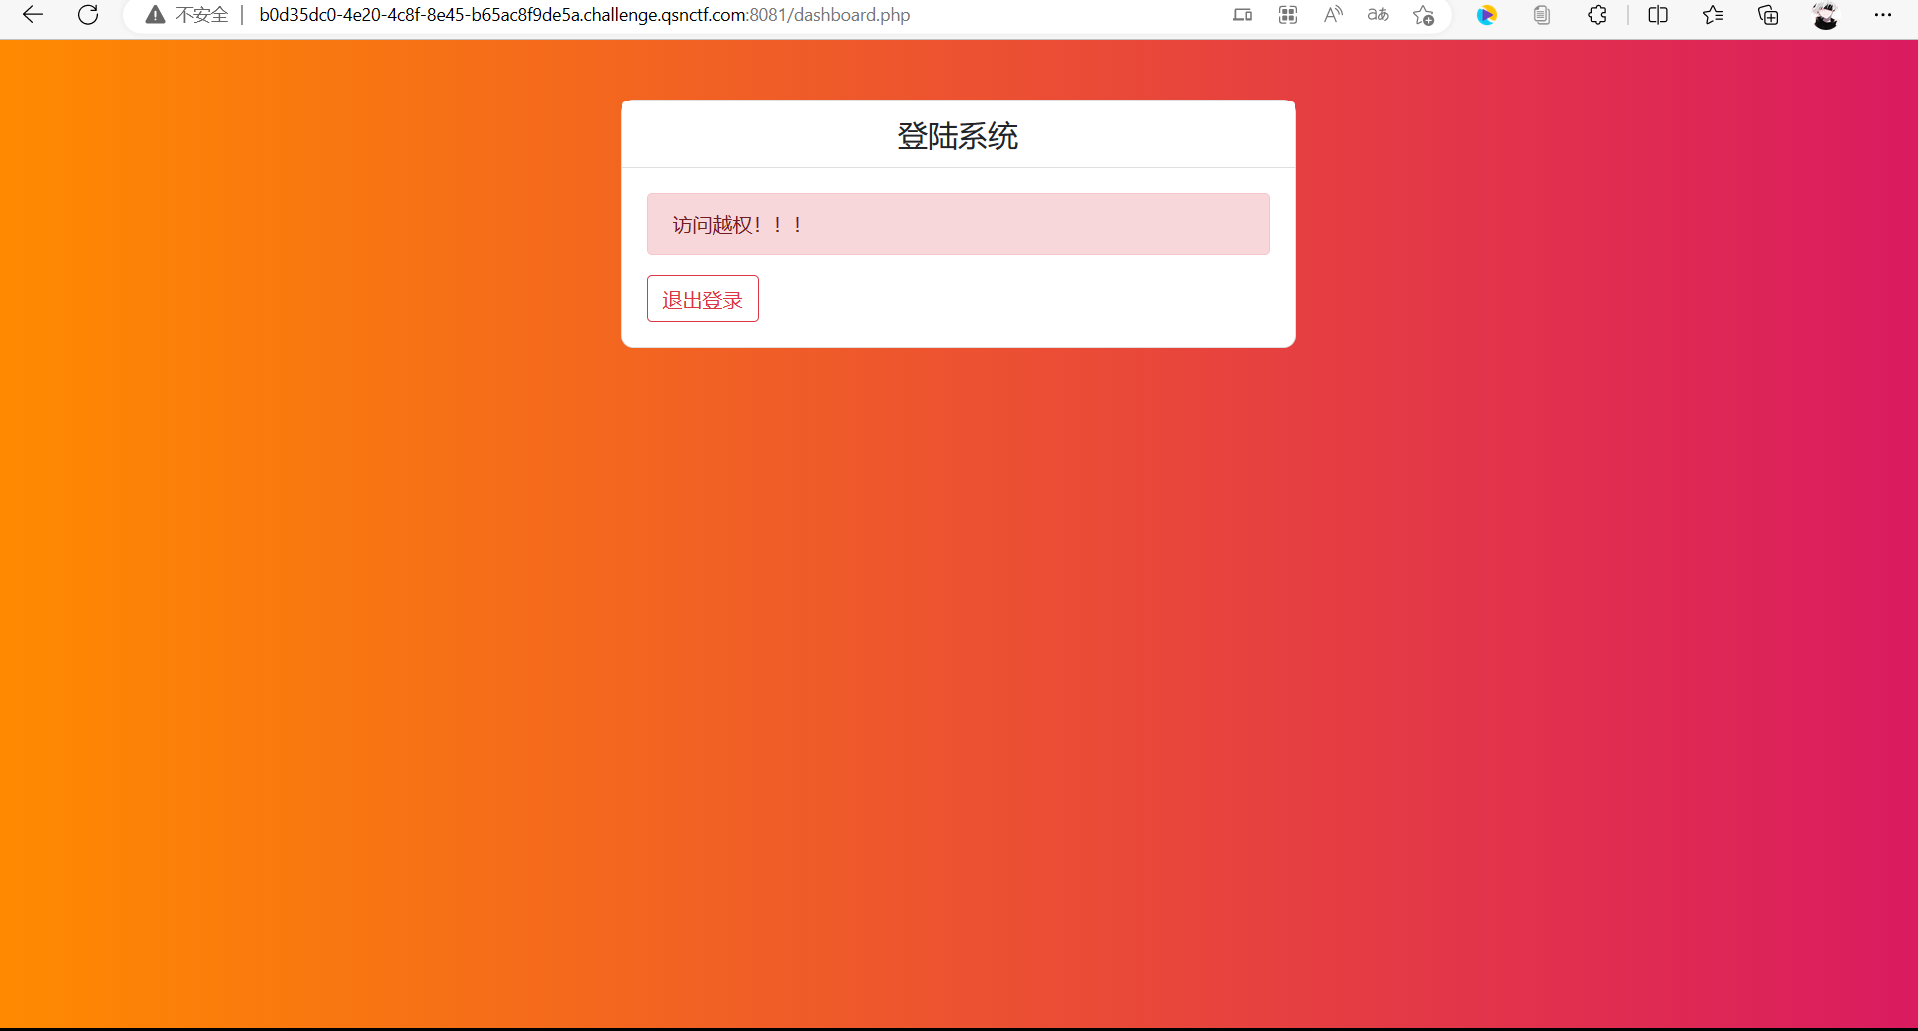Open the Extensions panel
This screenshot has width=1918, height=1031.
[1598, 15]
